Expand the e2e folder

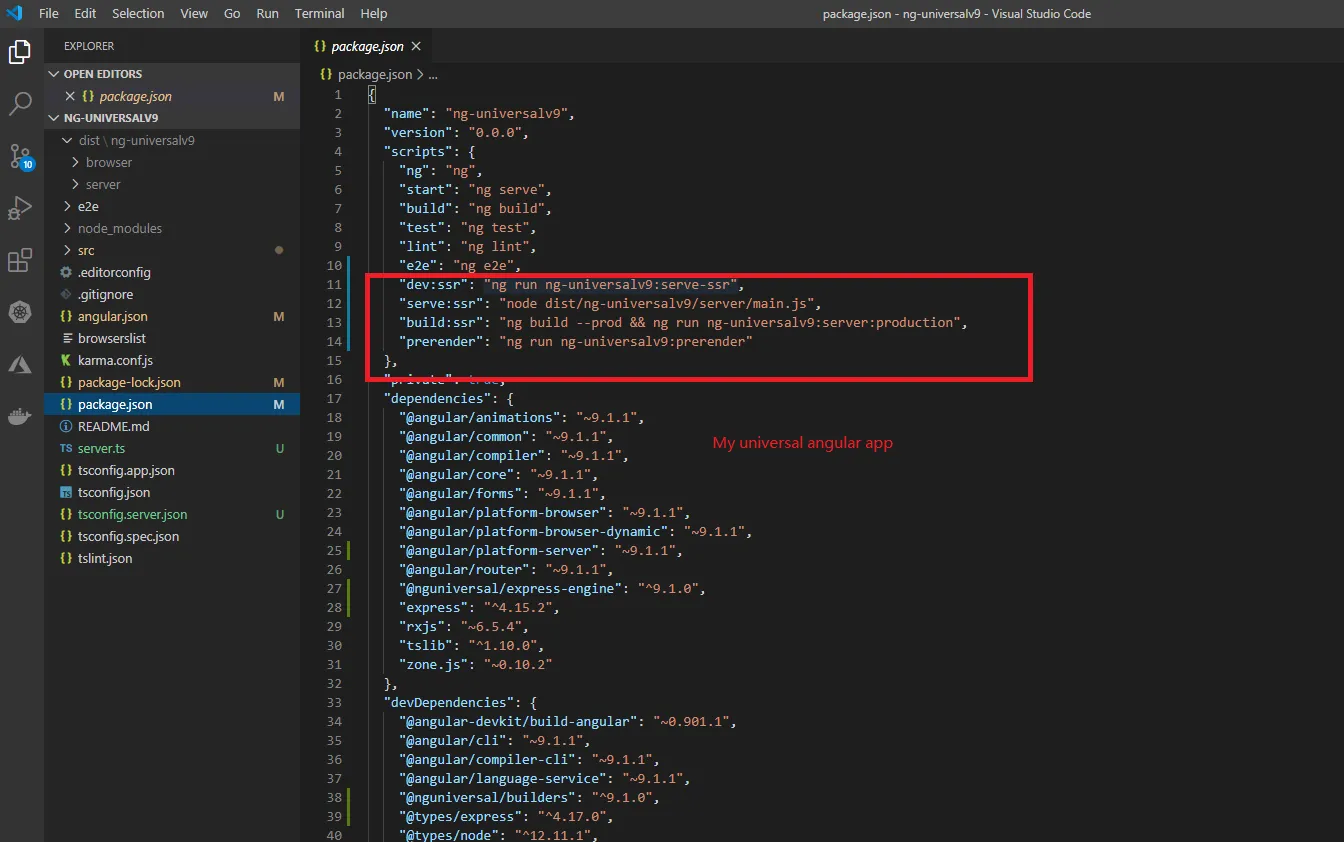tap(67, 207)
